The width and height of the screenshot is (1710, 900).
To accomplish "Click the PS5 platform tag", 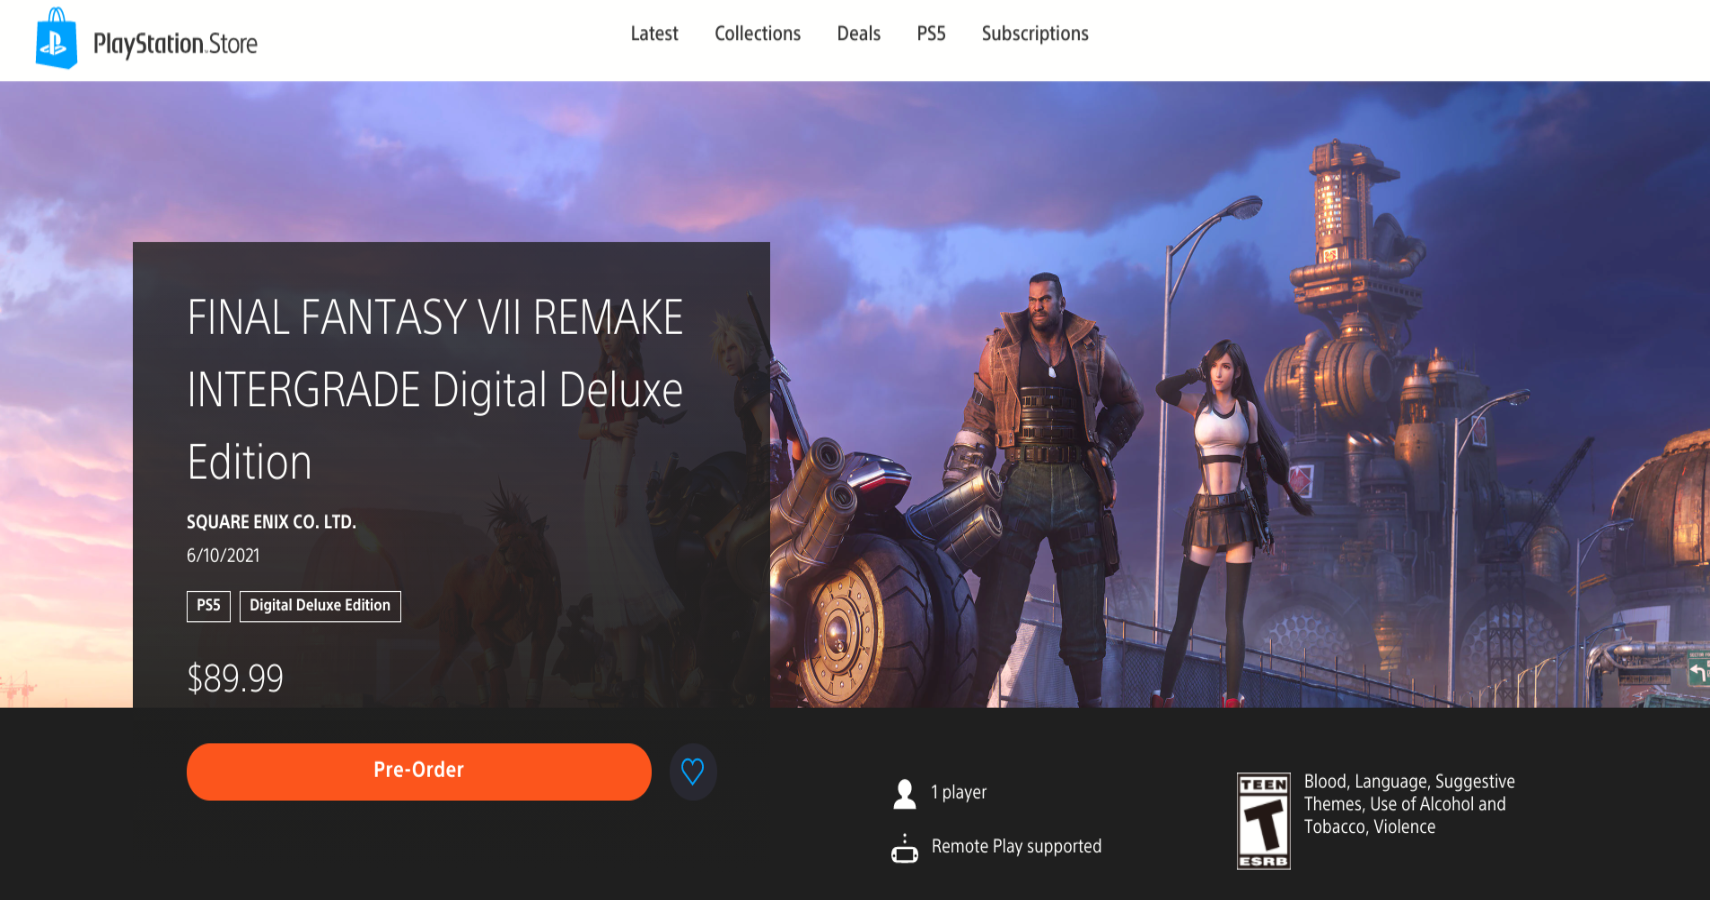I will tap(208, 606).
